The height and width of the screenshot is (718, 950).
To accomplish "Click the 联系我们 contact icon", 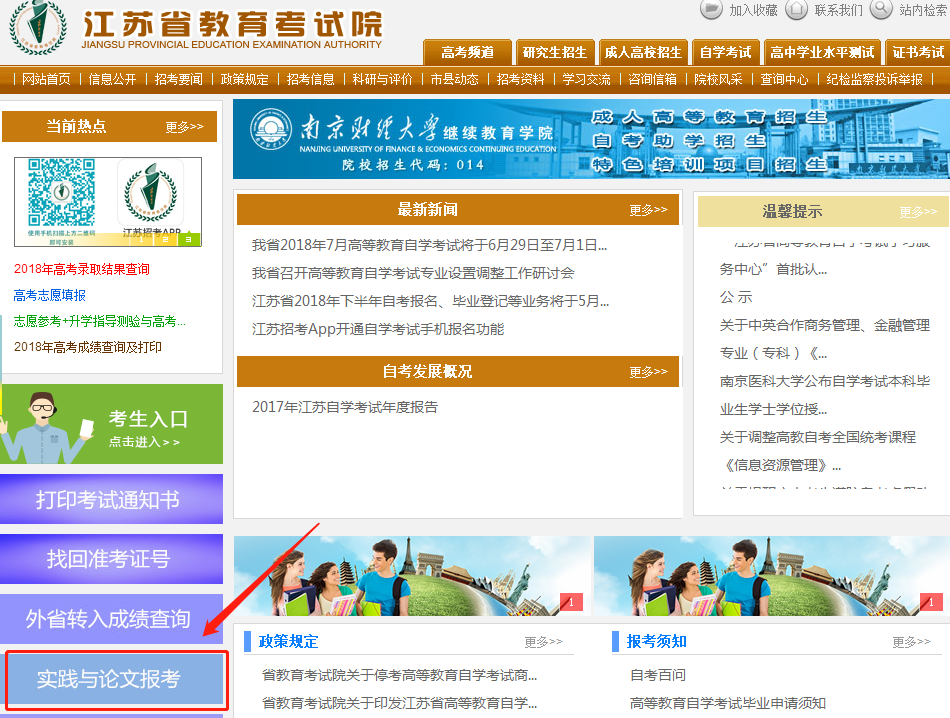I will 796,9.
